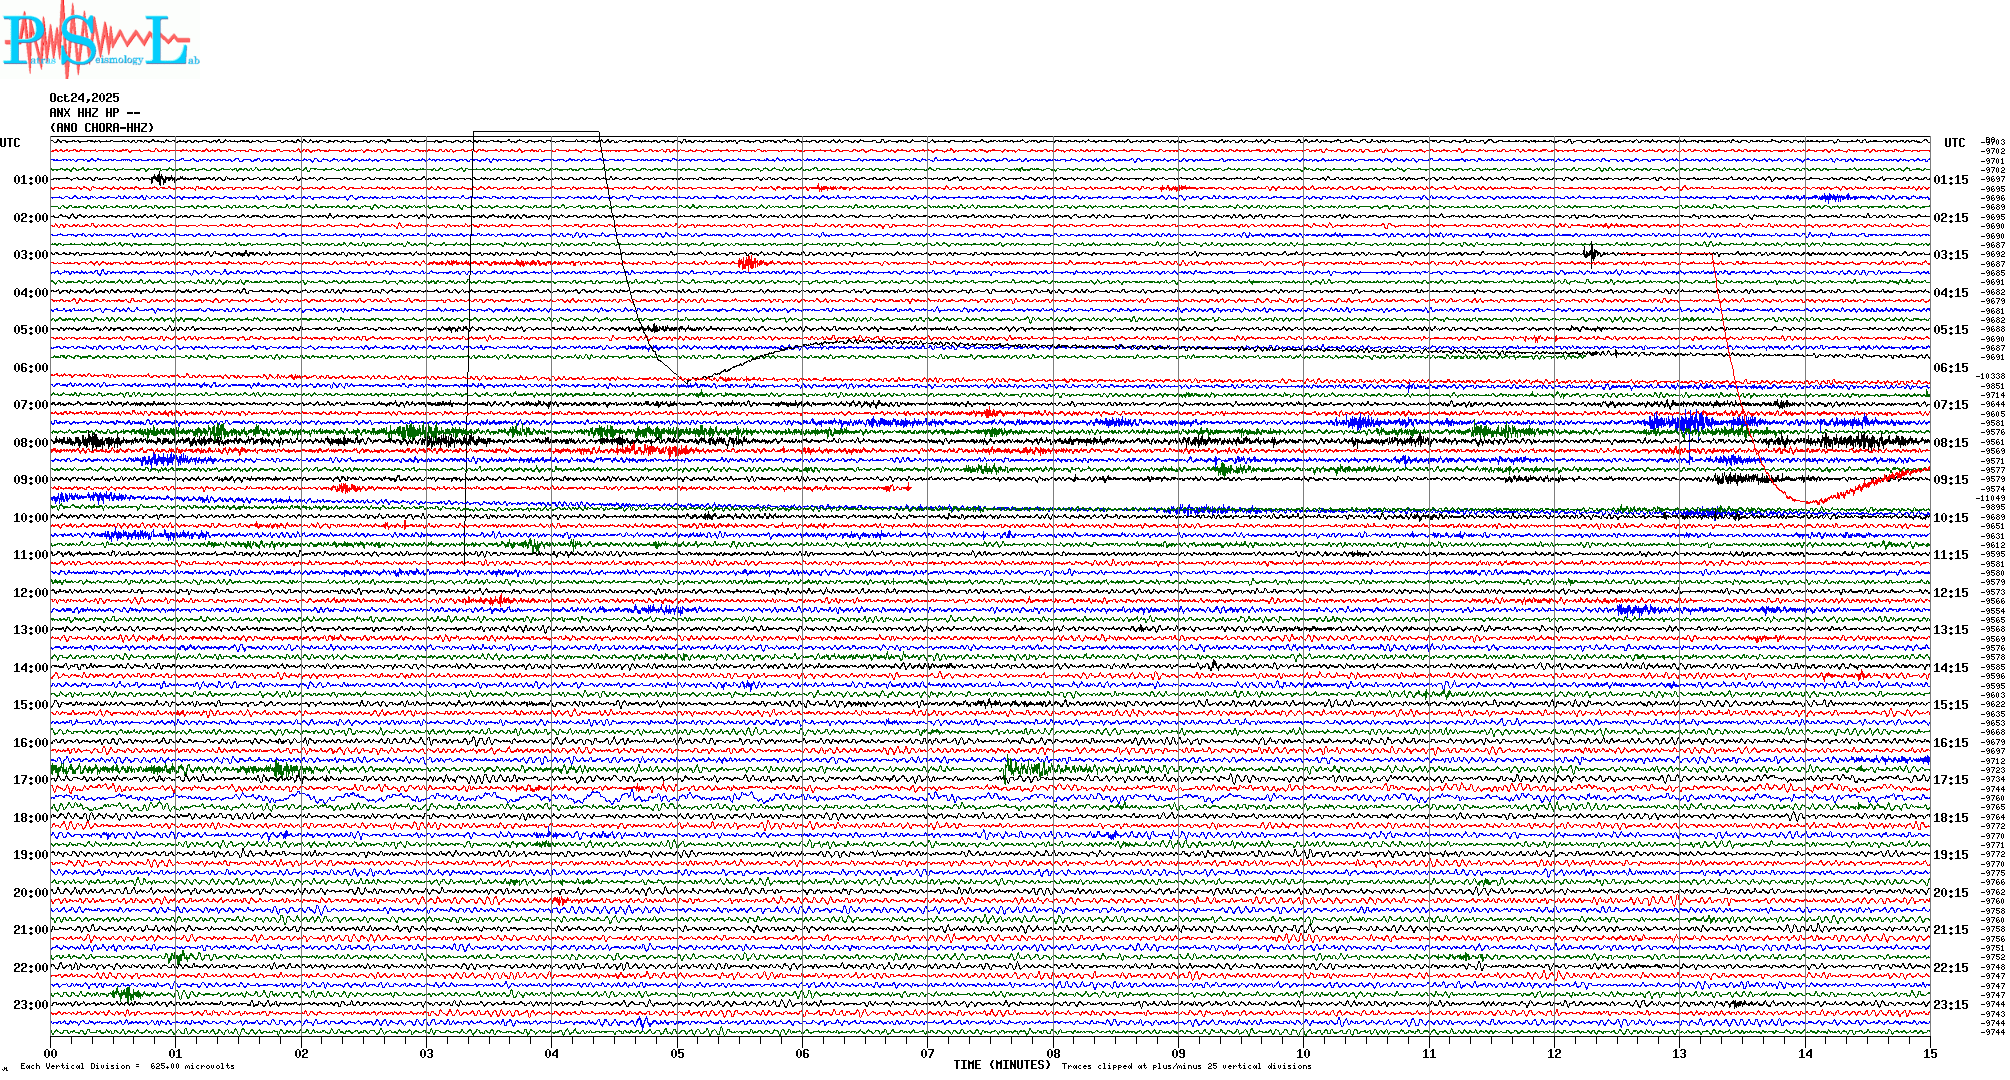Image resolution: width=2010 pixels, height=1080 pixels.
Task: Click minute 05 tick on bottom axis
Action: pyautogui.click(x=677, y=1054)
